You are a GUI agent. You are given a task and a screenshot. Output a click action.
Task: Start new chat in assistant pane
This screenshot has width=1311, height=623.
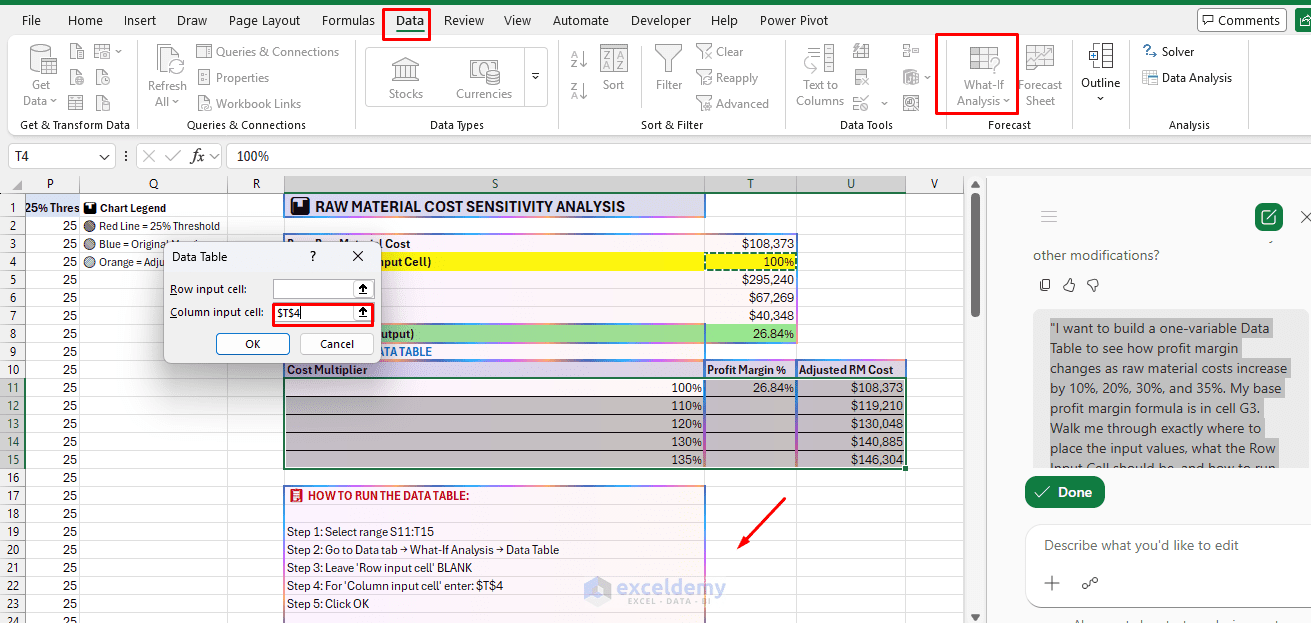pyautogui.click(x=1269, y=217)
